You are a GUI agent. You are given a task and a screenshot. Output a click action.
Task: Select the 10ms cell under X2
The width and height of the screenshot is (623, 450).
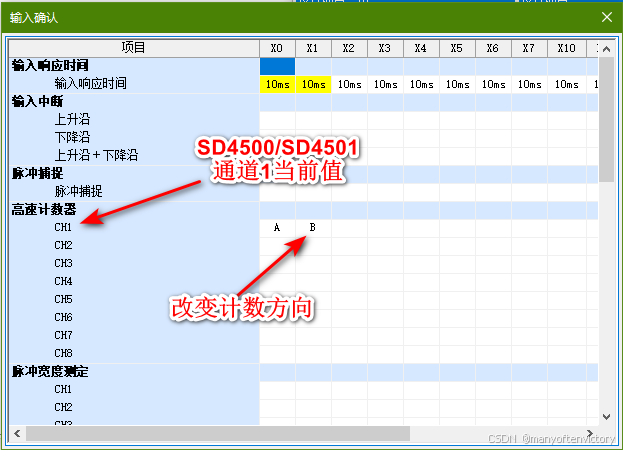pos(349,84)
